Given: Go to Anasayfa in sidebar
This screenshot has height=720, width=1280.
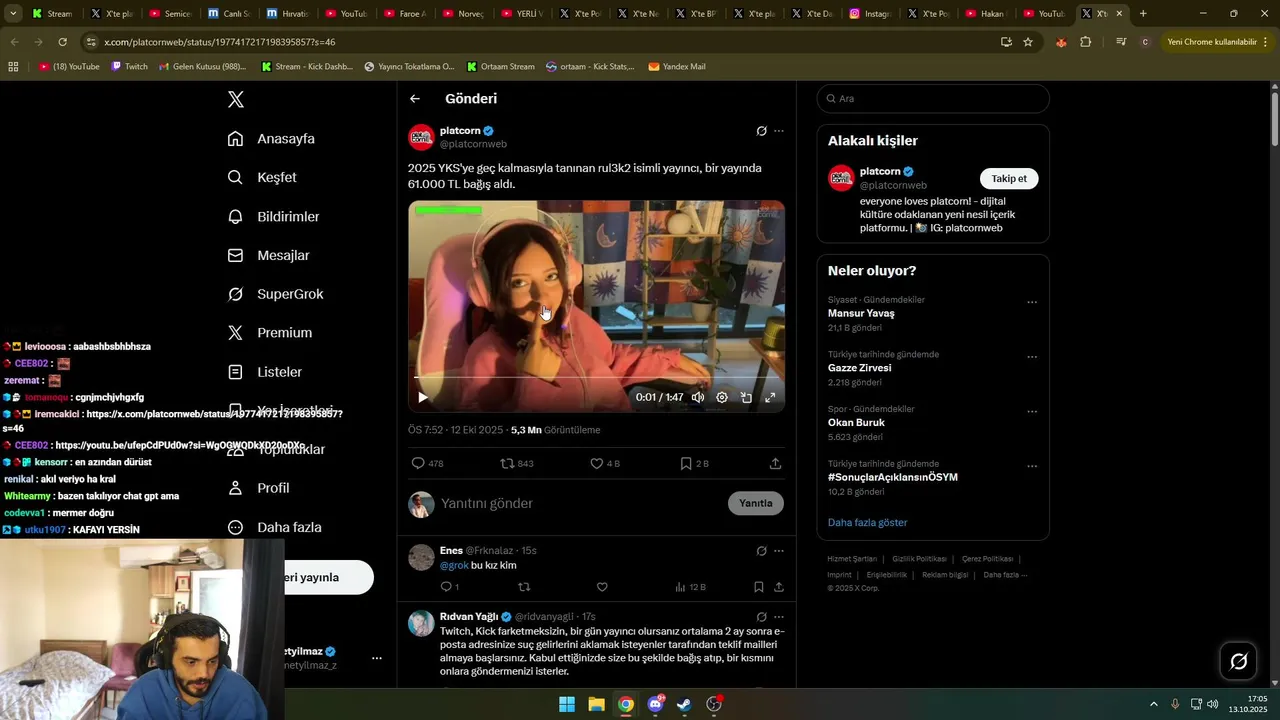Looking at the screenshot, I should [x=271, y=139].
